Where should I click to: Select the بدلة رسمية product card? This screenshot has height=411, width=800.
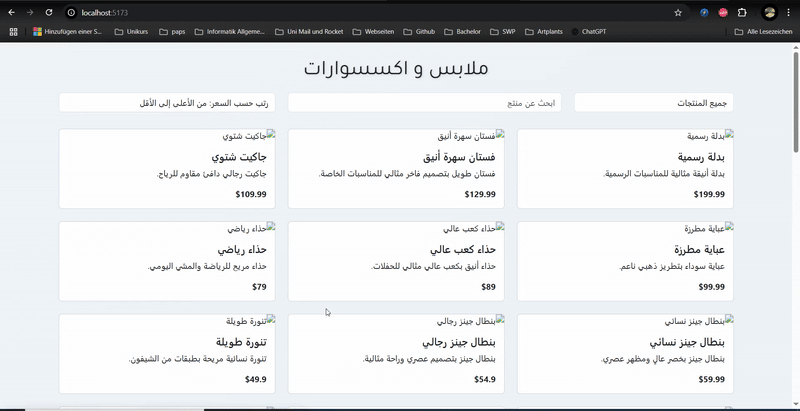[625, 168]
